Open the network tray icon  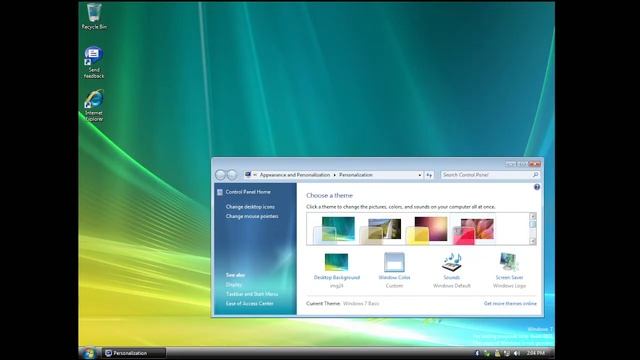pos(507,353)
